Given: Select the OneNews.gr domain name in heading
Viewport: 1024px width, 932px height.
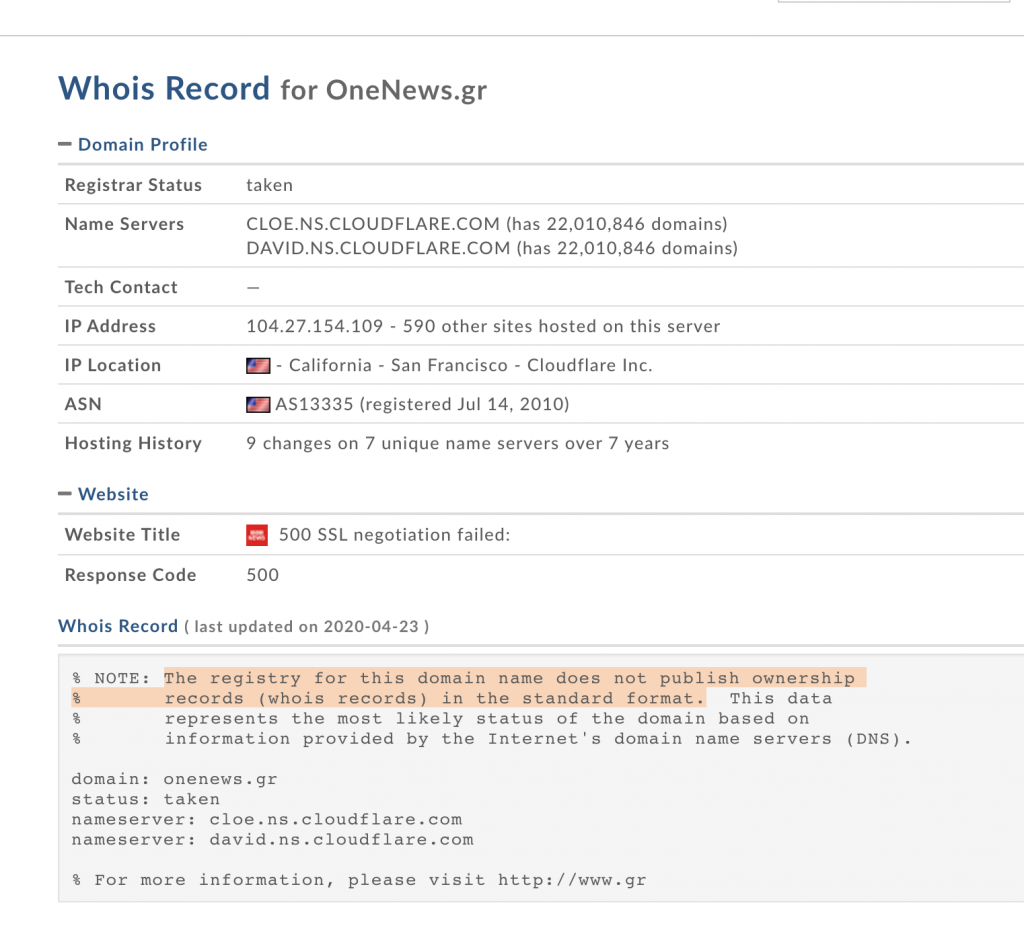Looking at the screenshot, I should [x=406, y=91].
